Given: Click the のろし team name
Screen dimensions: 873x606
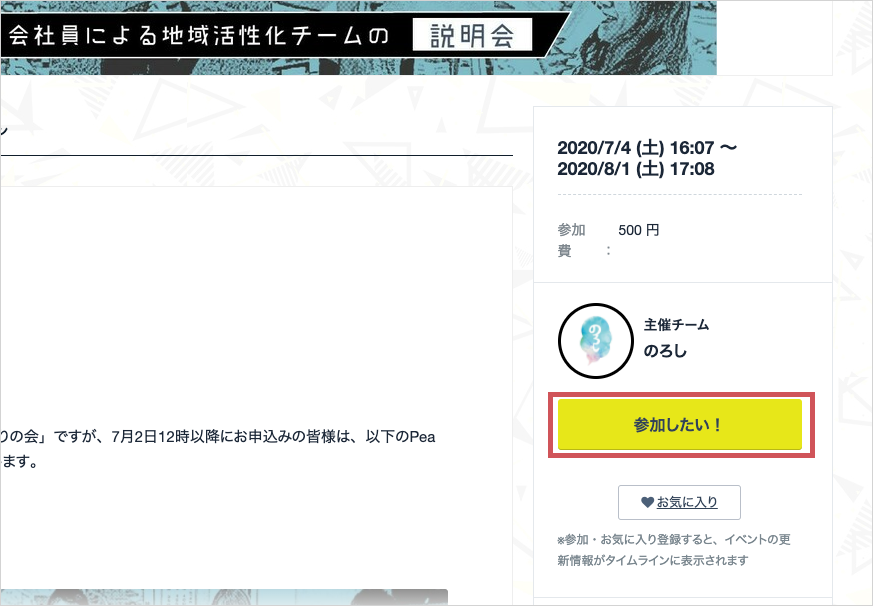Looking at the screenshot, I should point(665,351).
